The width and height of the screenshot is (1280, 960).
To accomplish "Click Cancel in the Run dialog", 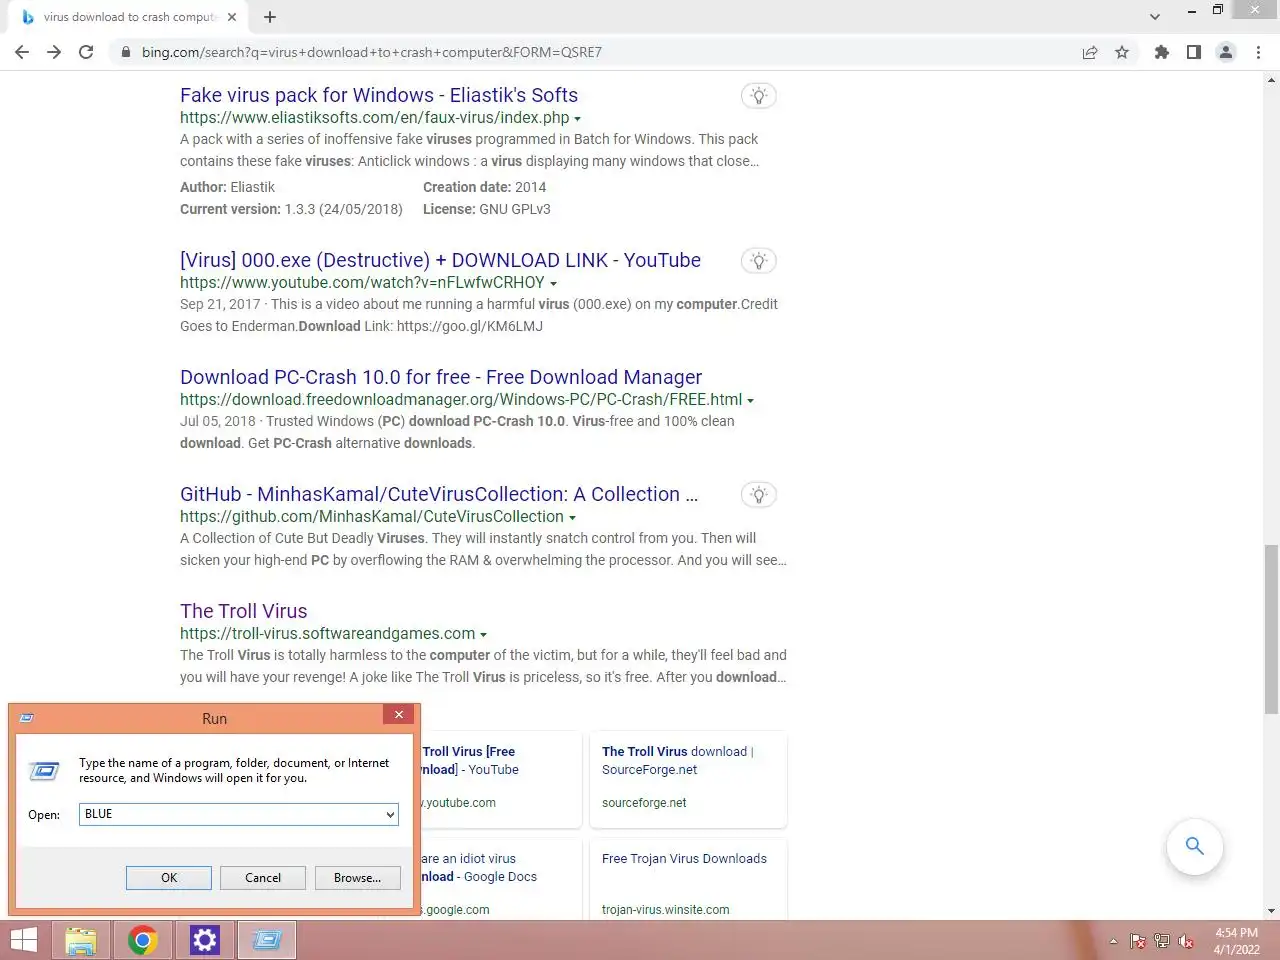I will click(263, 878).
